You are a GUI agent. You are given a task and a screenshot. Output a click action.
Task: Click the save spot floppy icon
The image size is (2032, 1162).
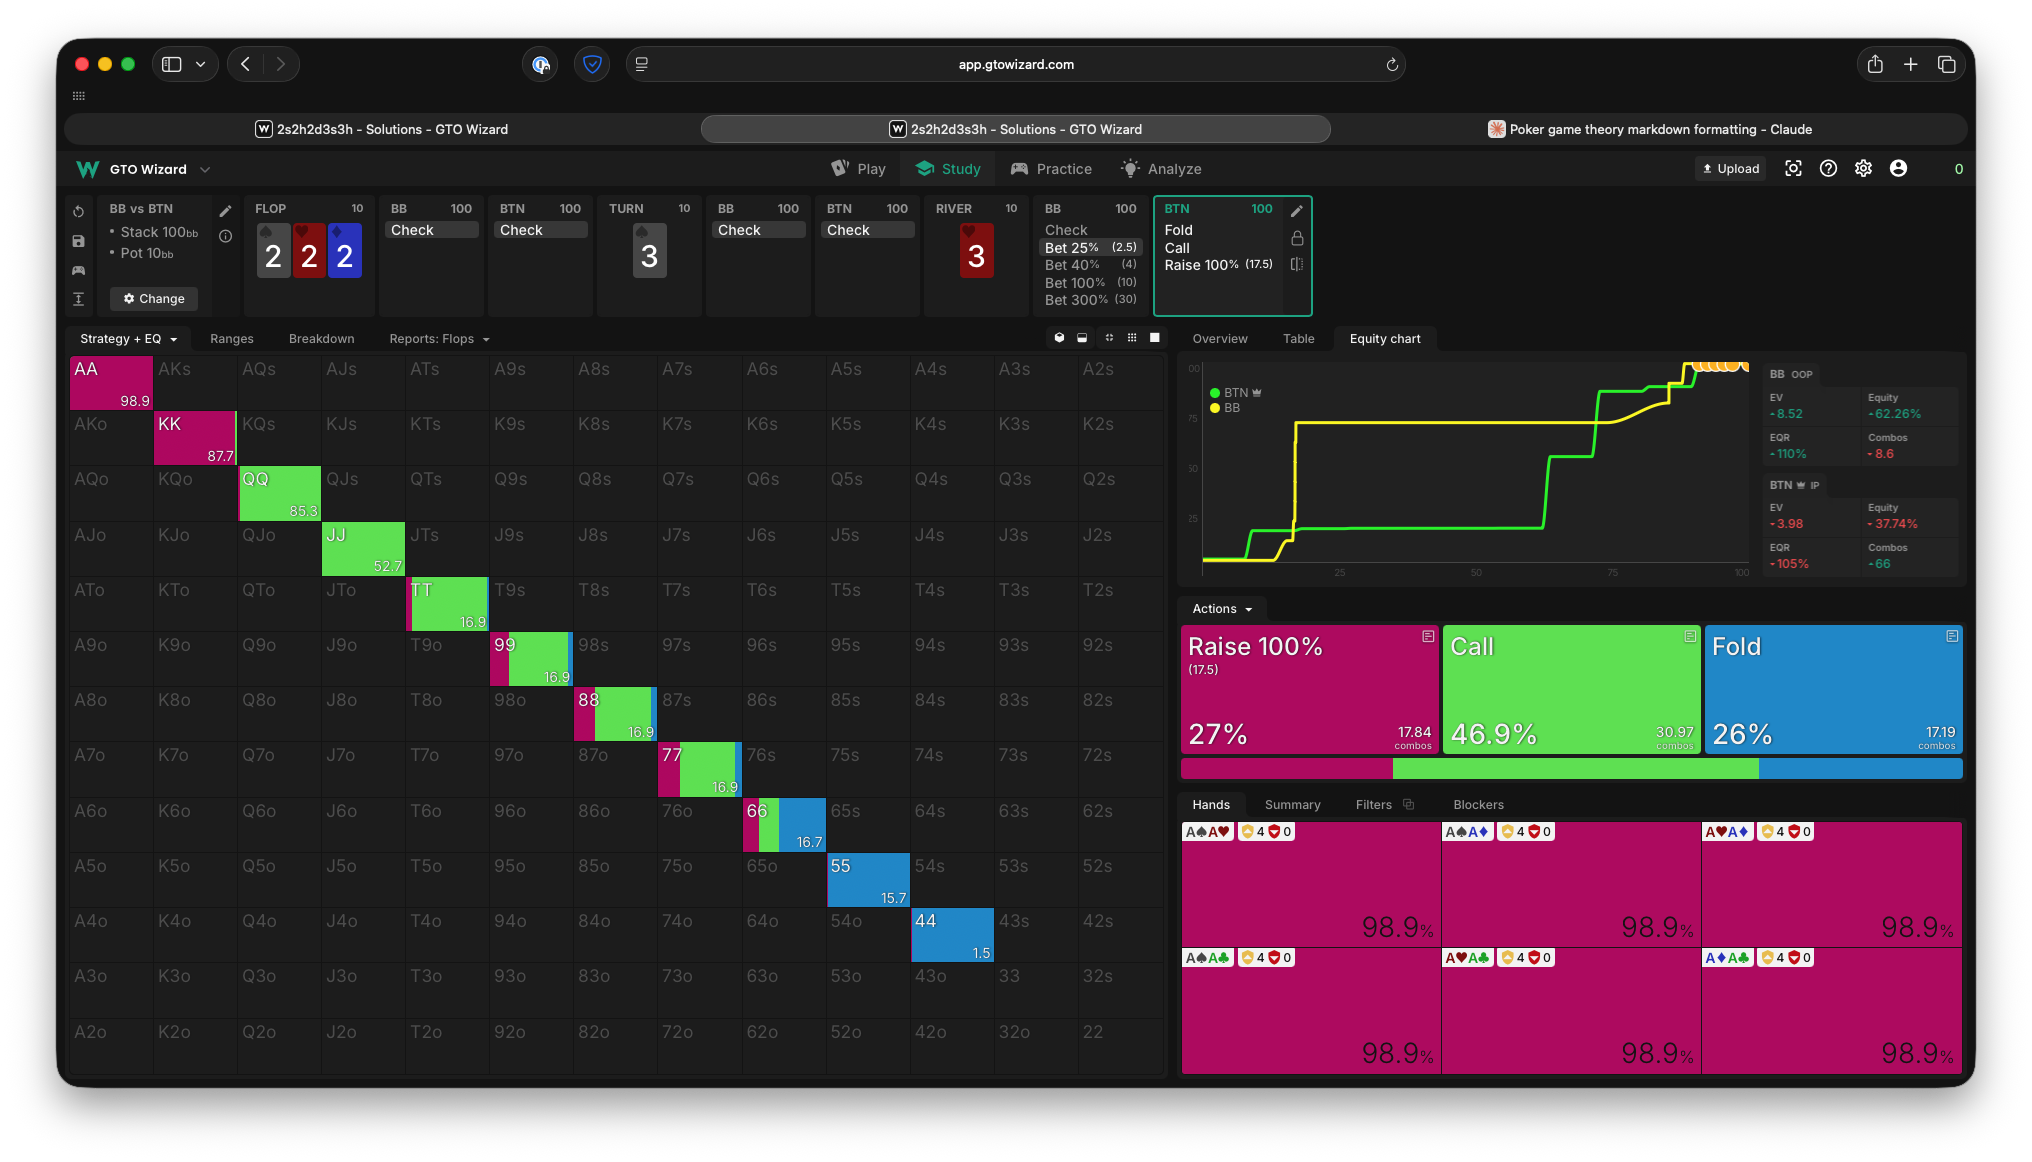point(79,241)
